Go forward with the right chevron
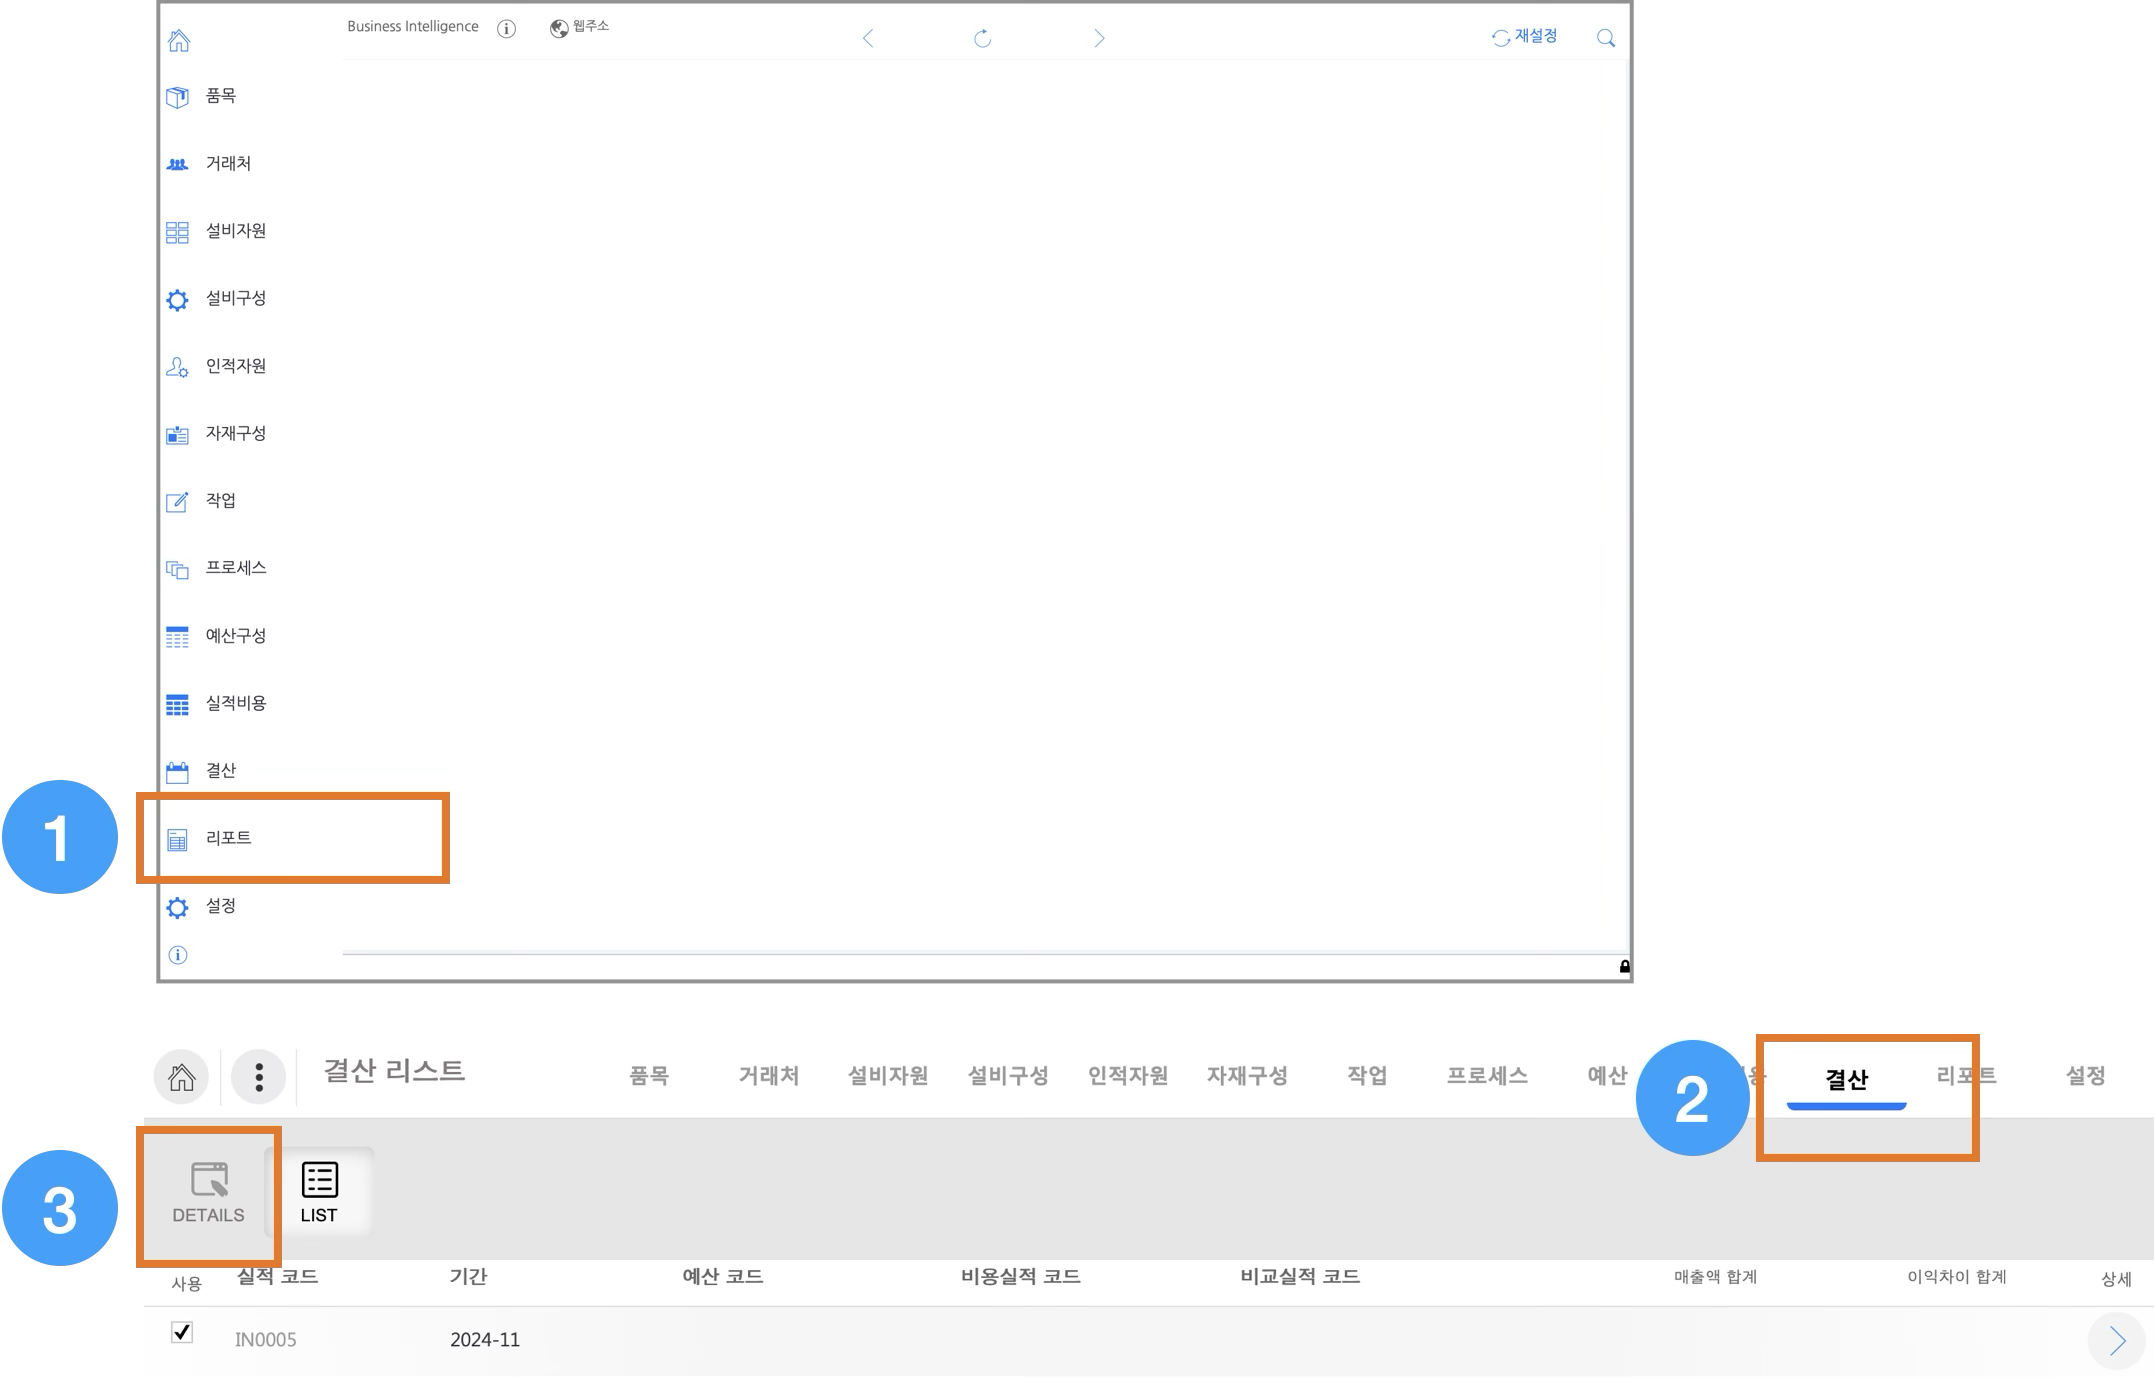This screenshot has width=2154, height=1378. coord(1099,39)
